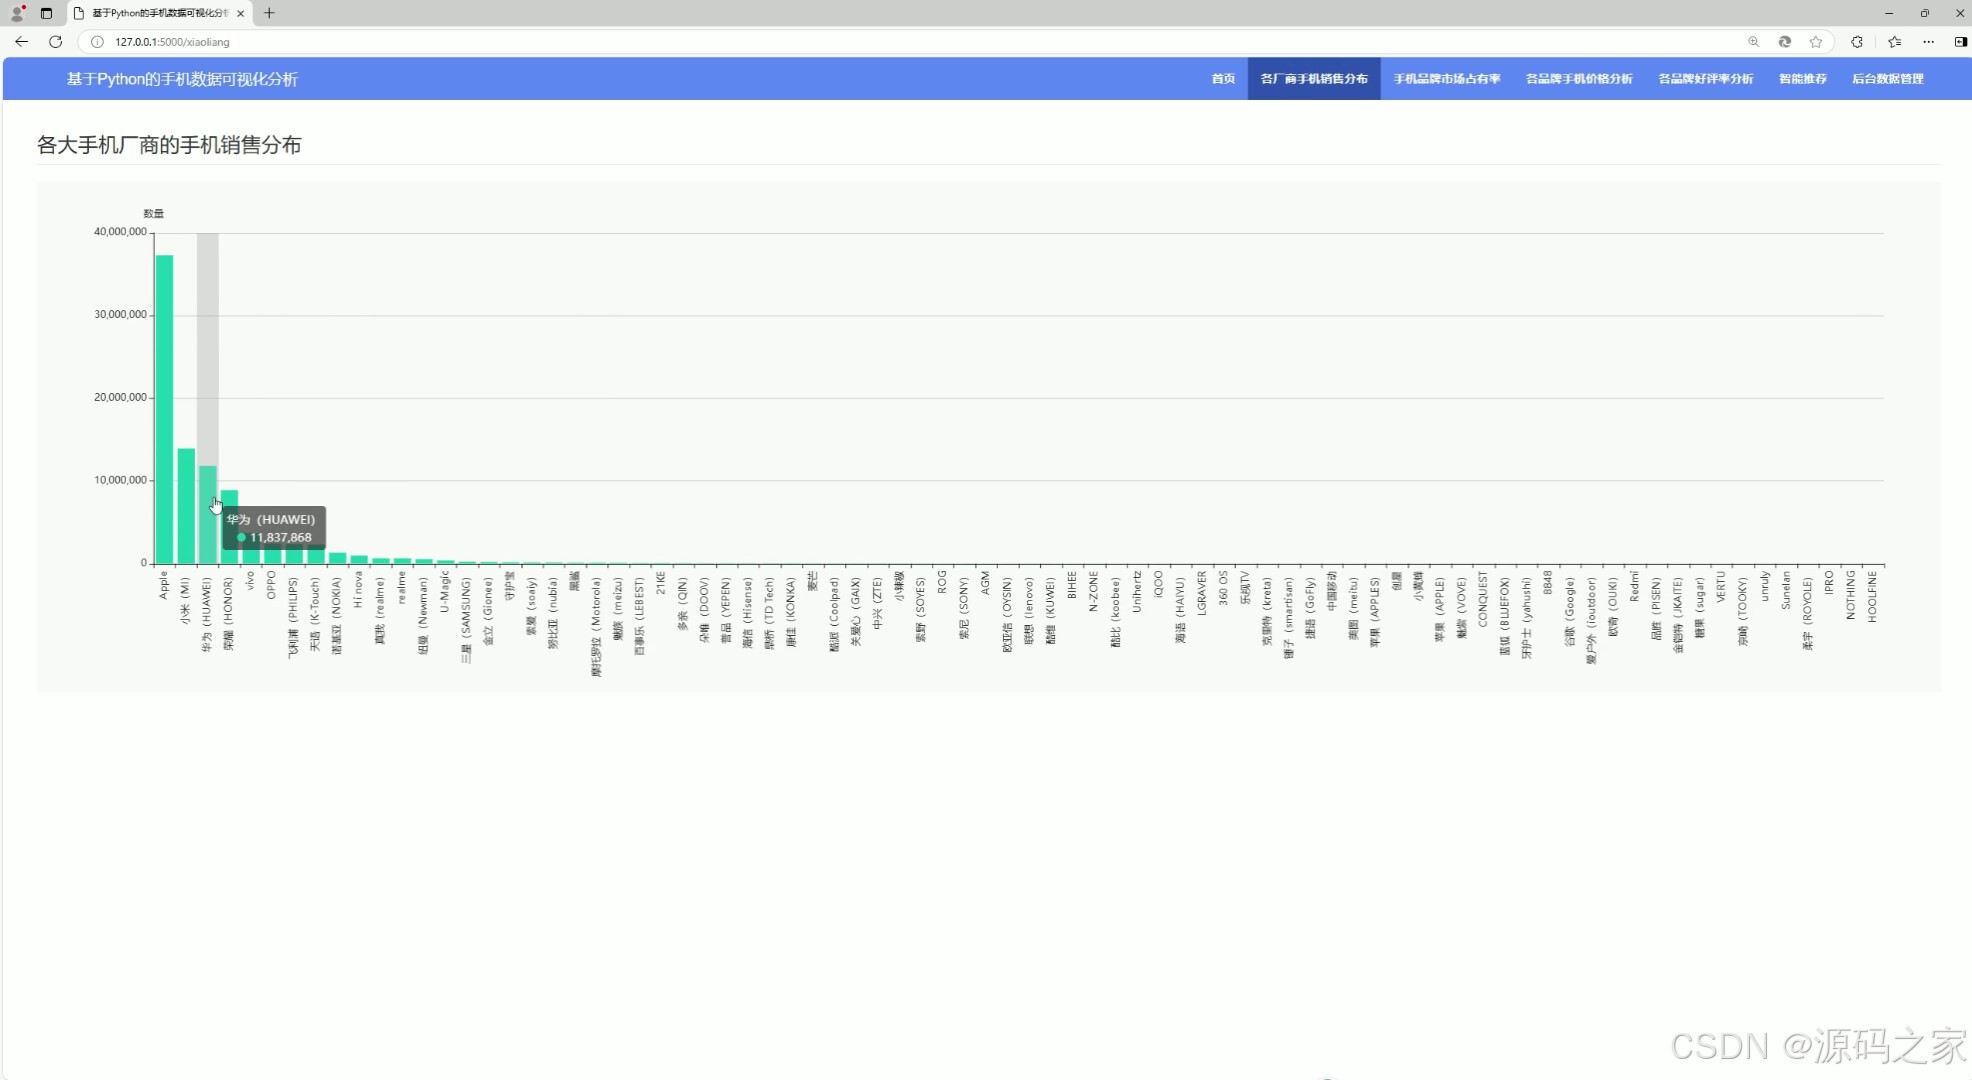The height and width of the screenshot is (1080, 1972).
Task: Select 手机品牌市场占有率 nav item
Action: pyautogui.click(x=1446, y=79)
